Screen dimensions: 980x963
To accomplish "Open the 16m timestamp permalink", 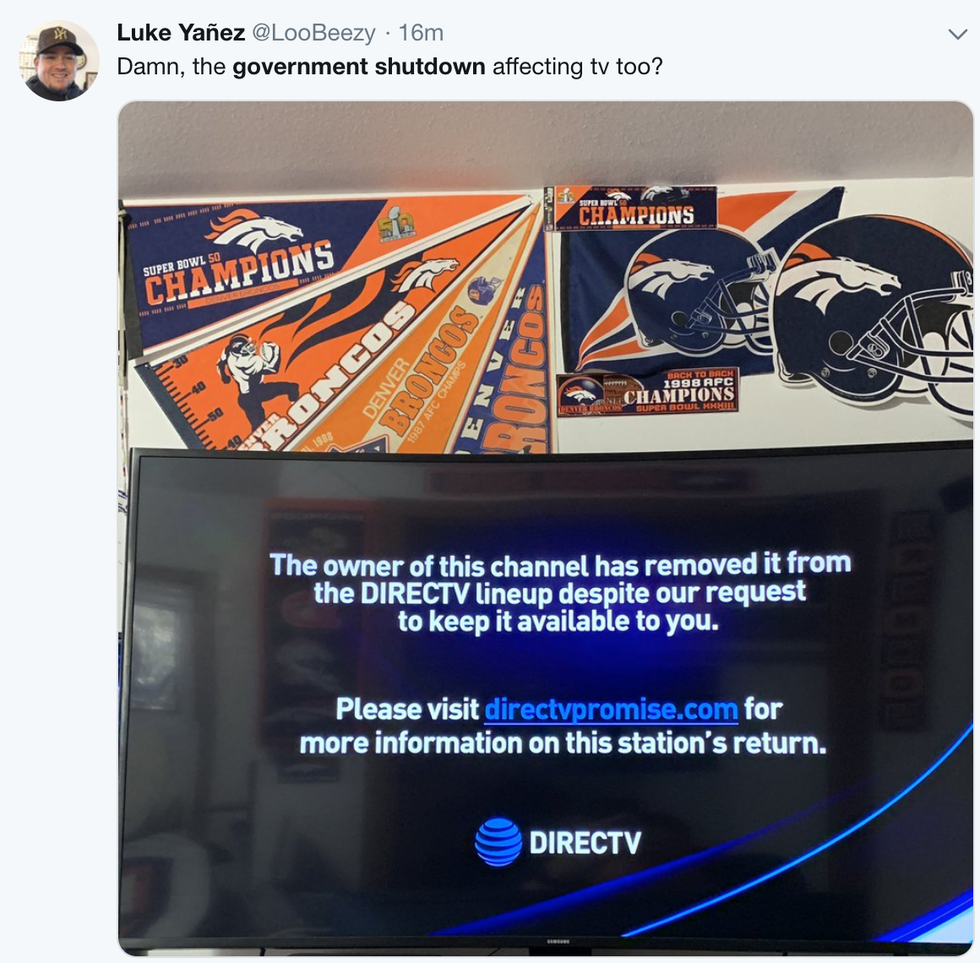I will [x=421, y=32].
